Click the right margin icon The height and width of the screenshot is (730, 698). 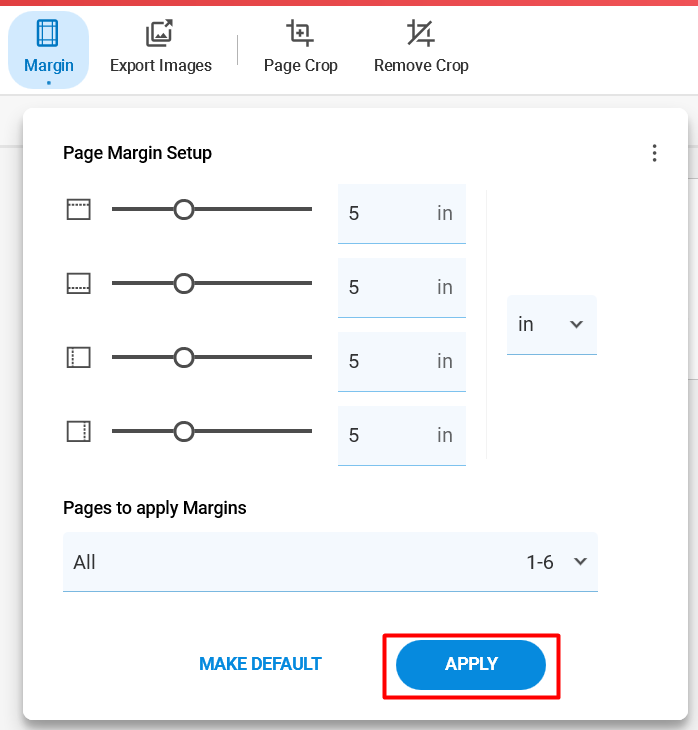point(79,432)
